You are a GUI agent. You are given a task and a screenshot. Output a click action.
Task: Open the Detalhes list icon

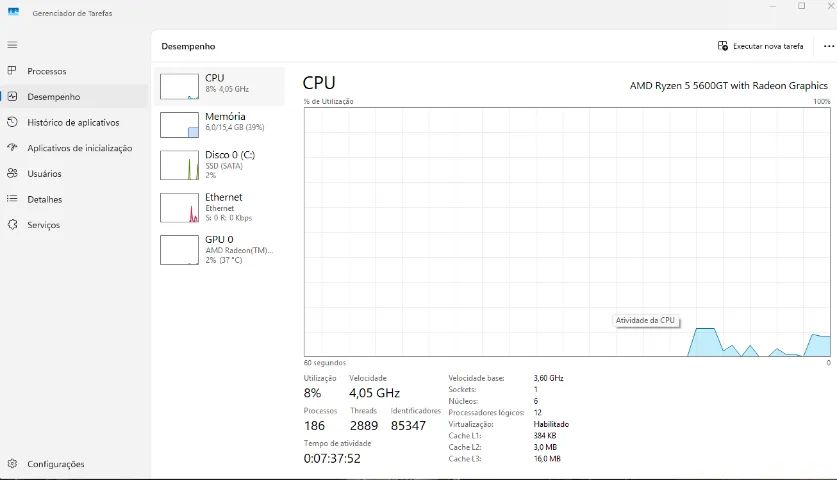point(12,199)
